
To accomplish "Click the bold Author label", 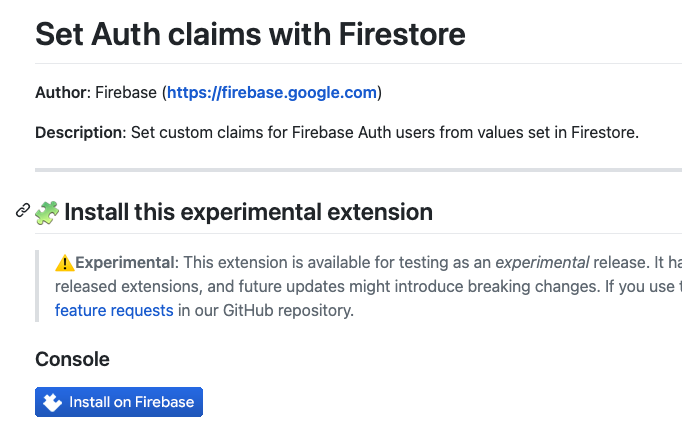I will tap(63, 93).
